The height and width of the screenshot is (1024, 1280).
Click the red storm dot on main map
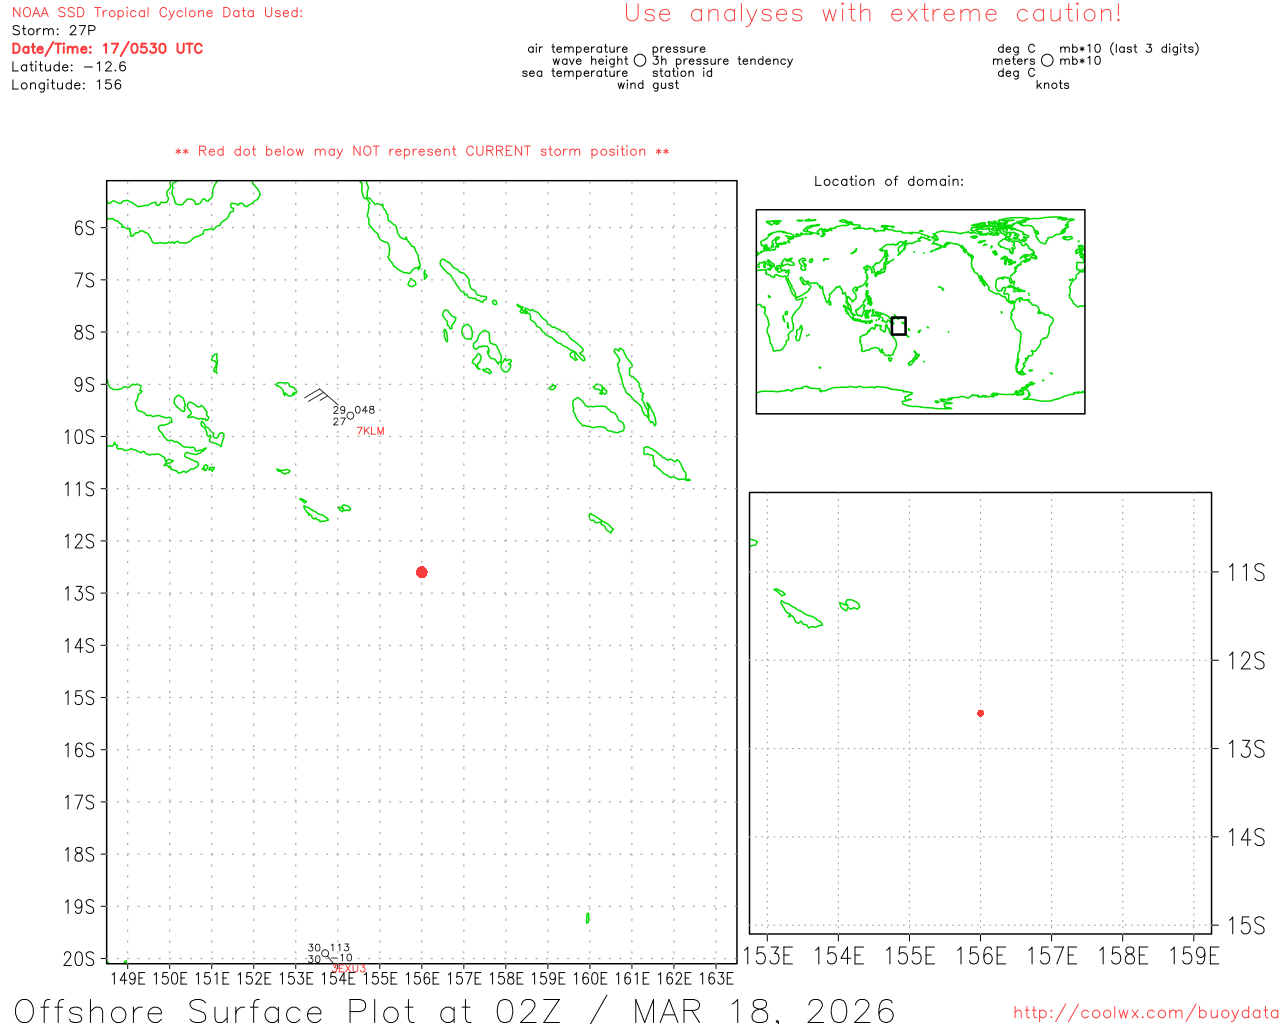click(x=422, y=572)
